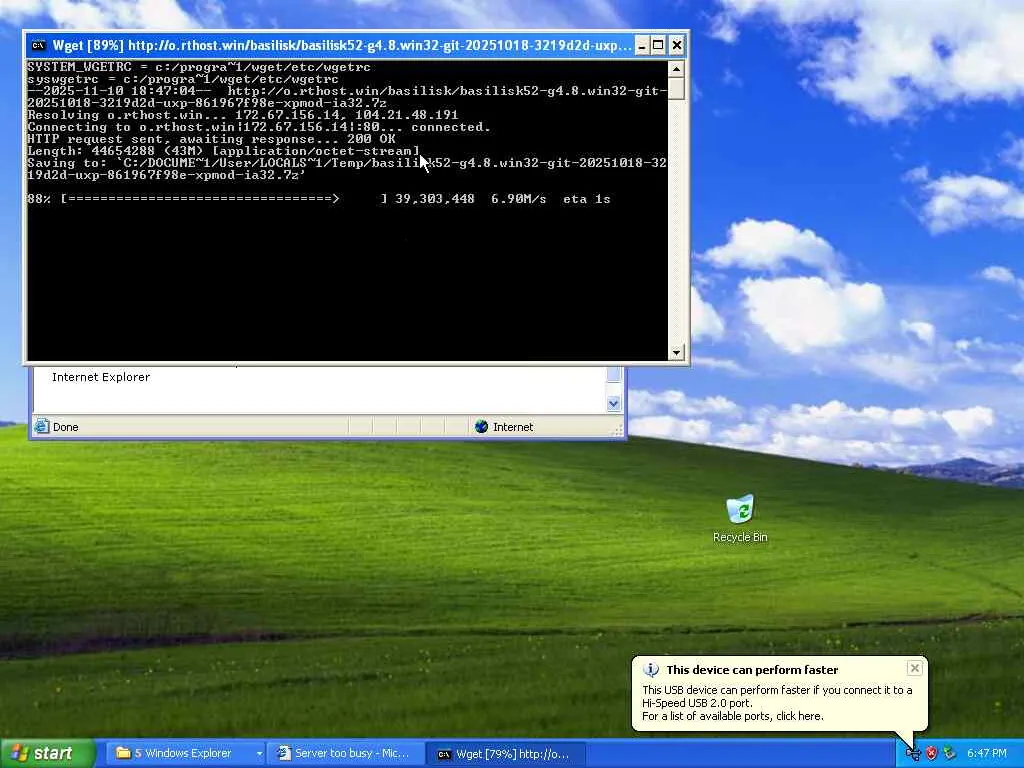Click the IE window resize grip
The width and height of the screenshot is (1024, 768).
click(617, 430)
